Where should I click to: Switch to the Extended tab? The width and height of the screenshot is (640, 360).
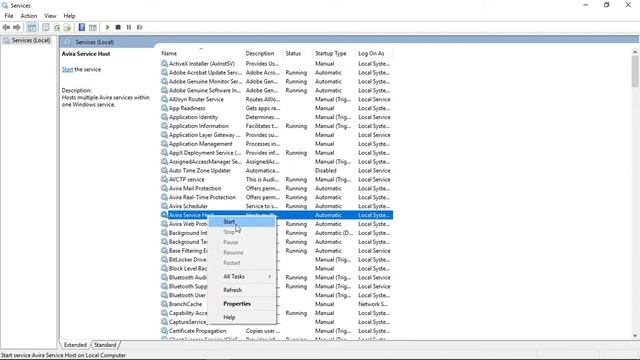click(x=75, y=345)
